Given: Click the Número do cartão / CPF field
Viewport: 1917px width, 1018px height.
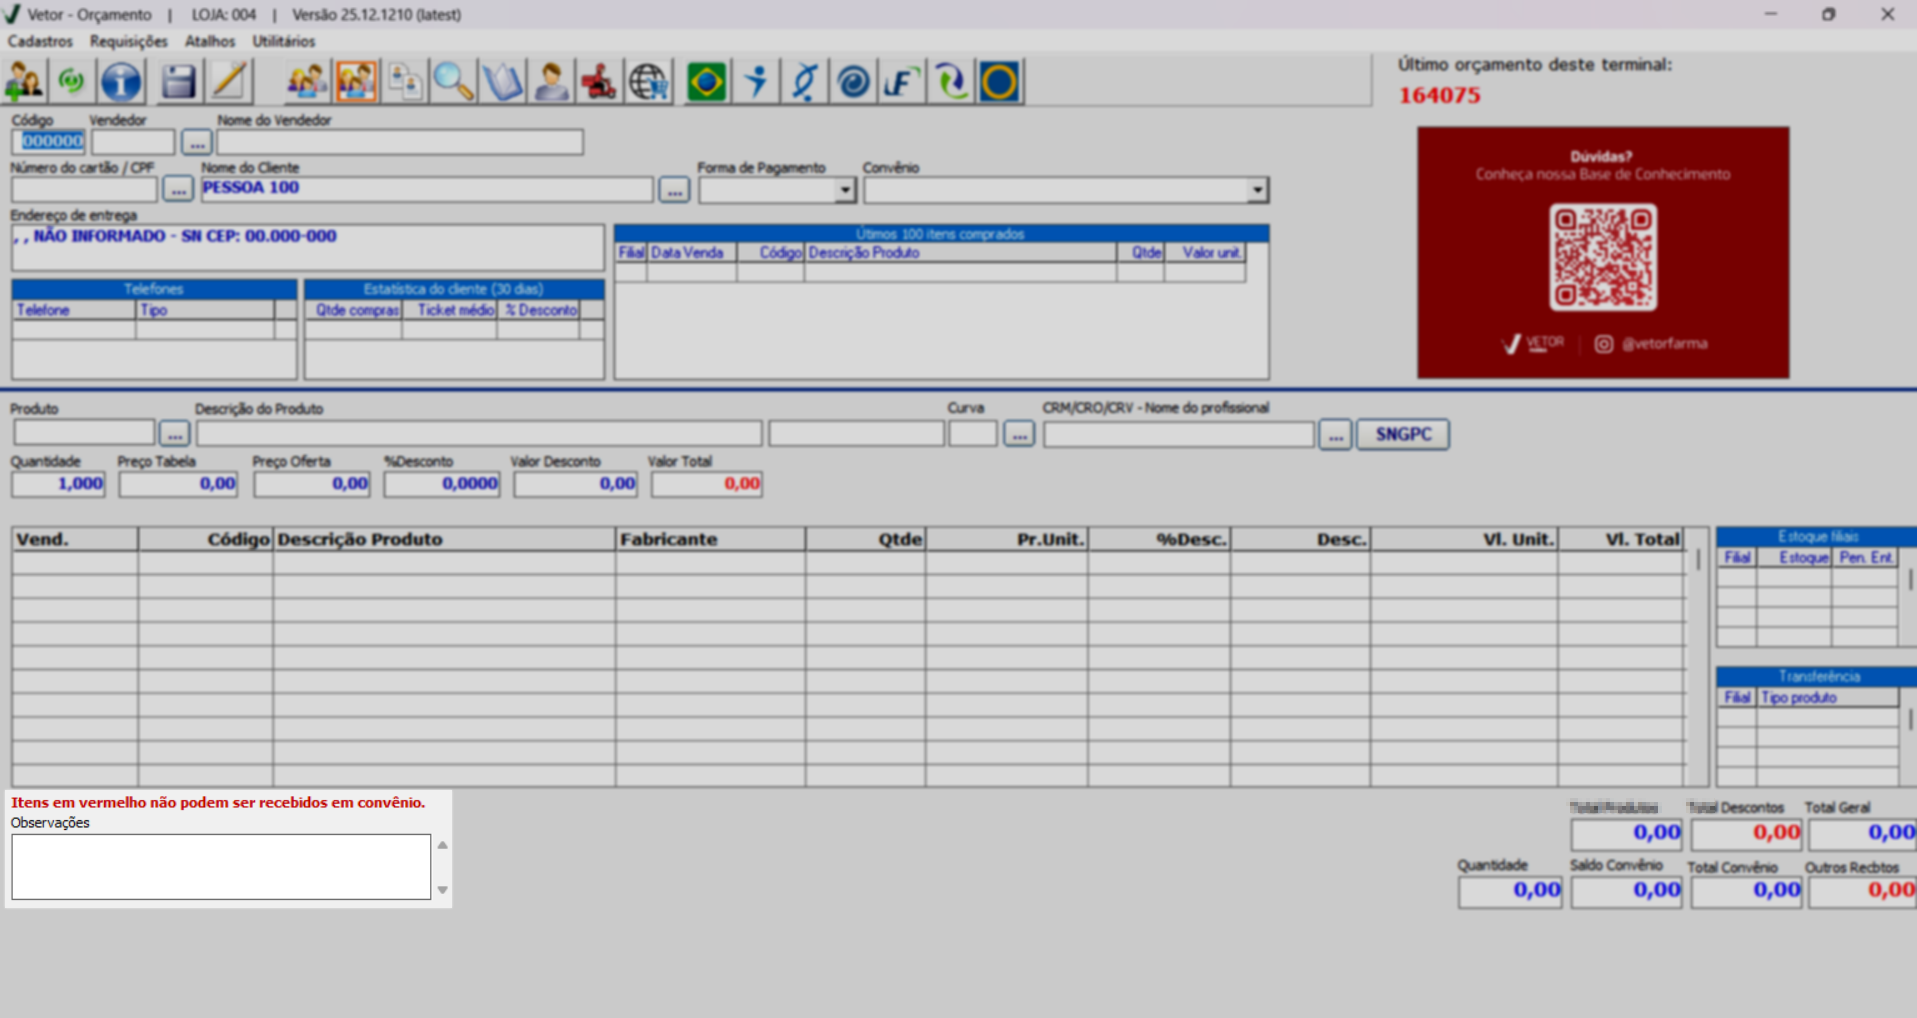Looking at the screenshot, I should tap(84, 189).
